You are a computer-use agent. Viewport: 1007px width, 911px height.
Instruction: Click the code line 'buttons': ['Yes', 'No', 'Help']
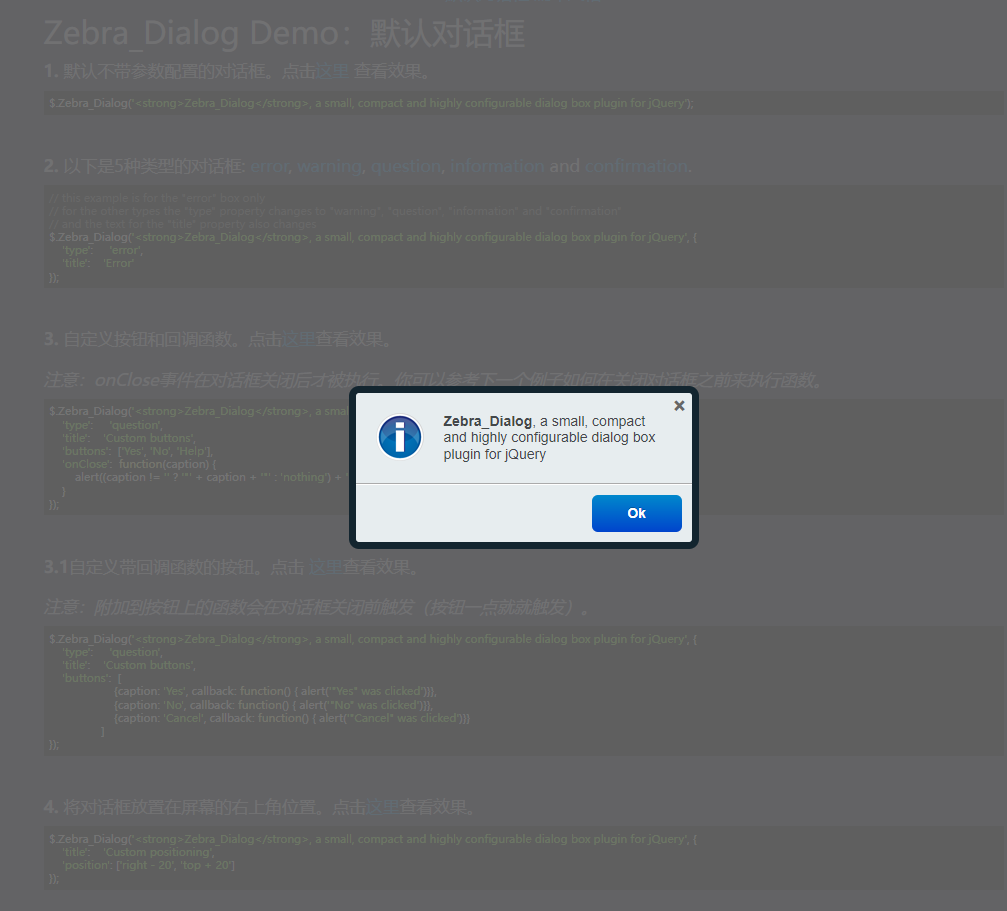tap(137, 451)
